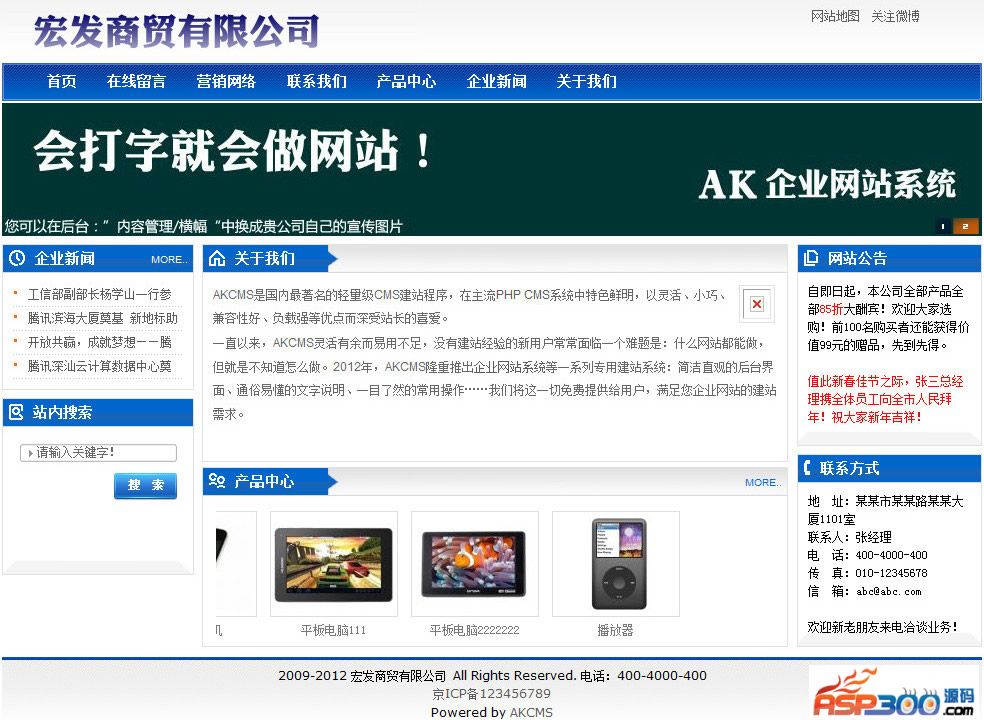984x720 pixels.
Task: Focus the 请输入关键字 search field
Action: point(103,453)
